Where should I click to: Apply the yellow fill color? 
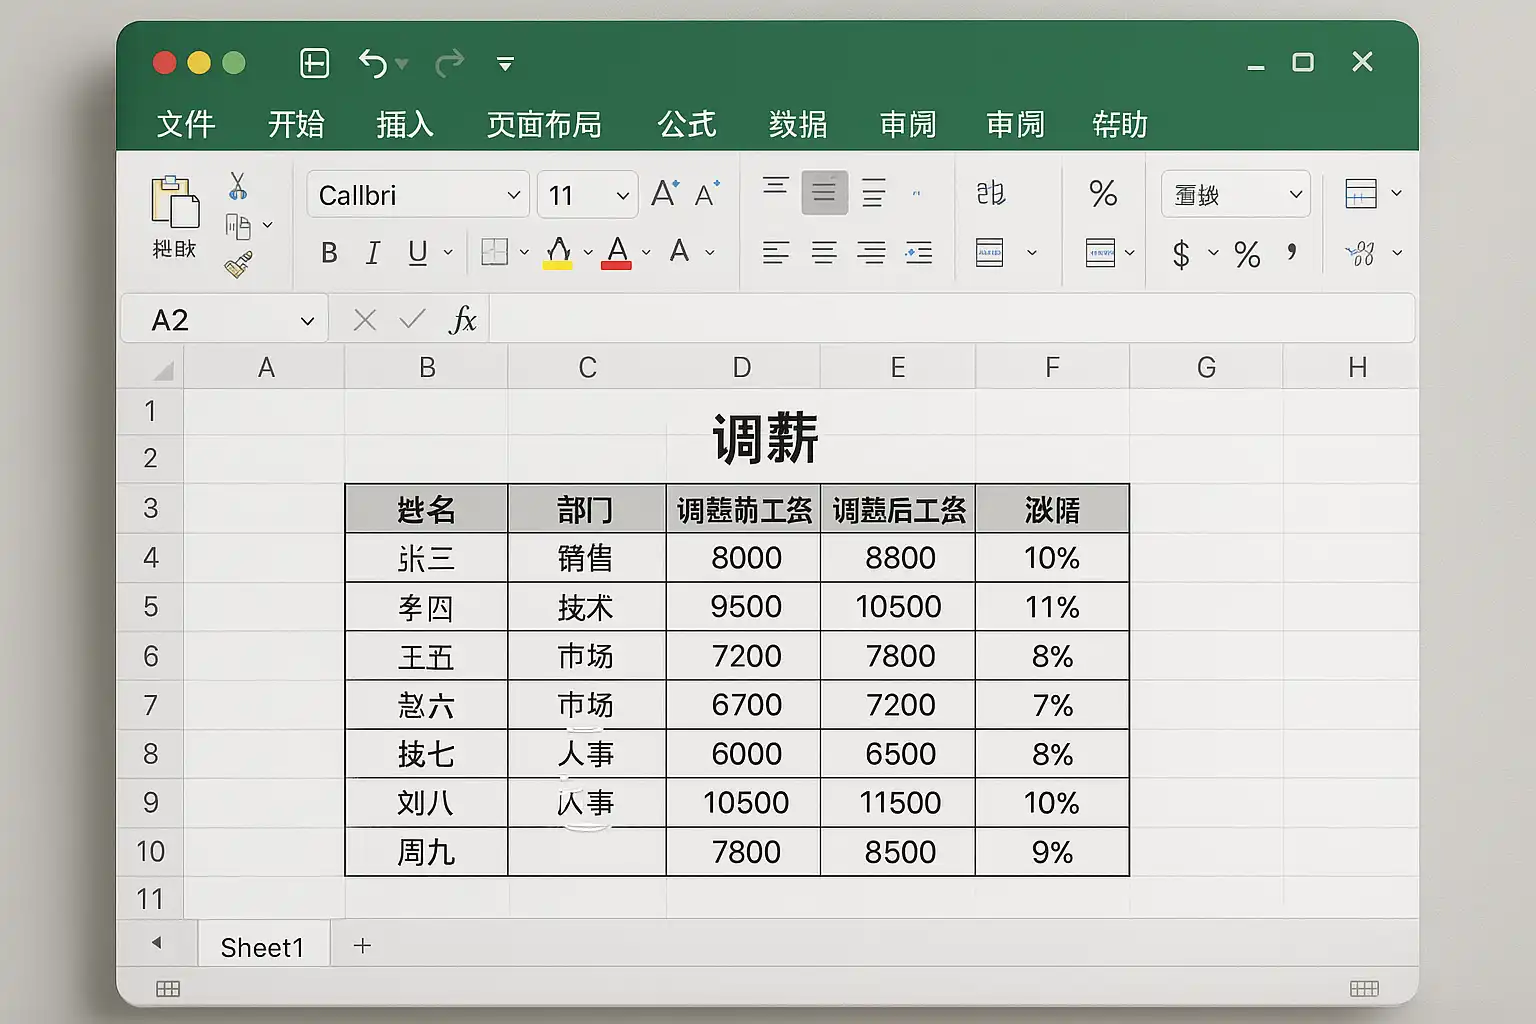click(558, 253)
